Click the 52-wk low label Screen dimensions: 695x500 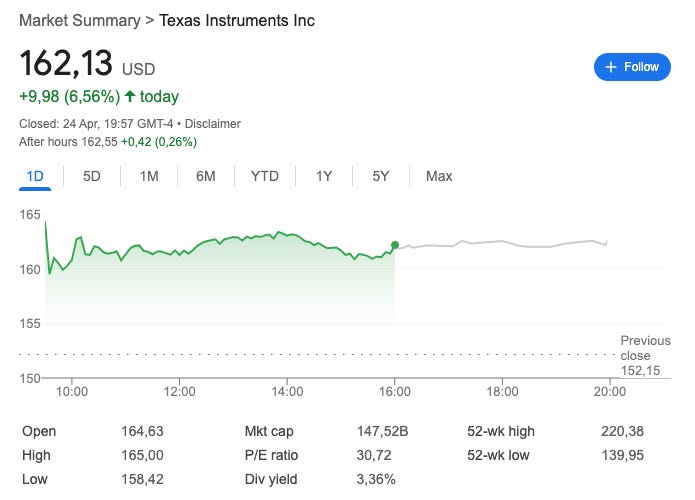[498, 455]
